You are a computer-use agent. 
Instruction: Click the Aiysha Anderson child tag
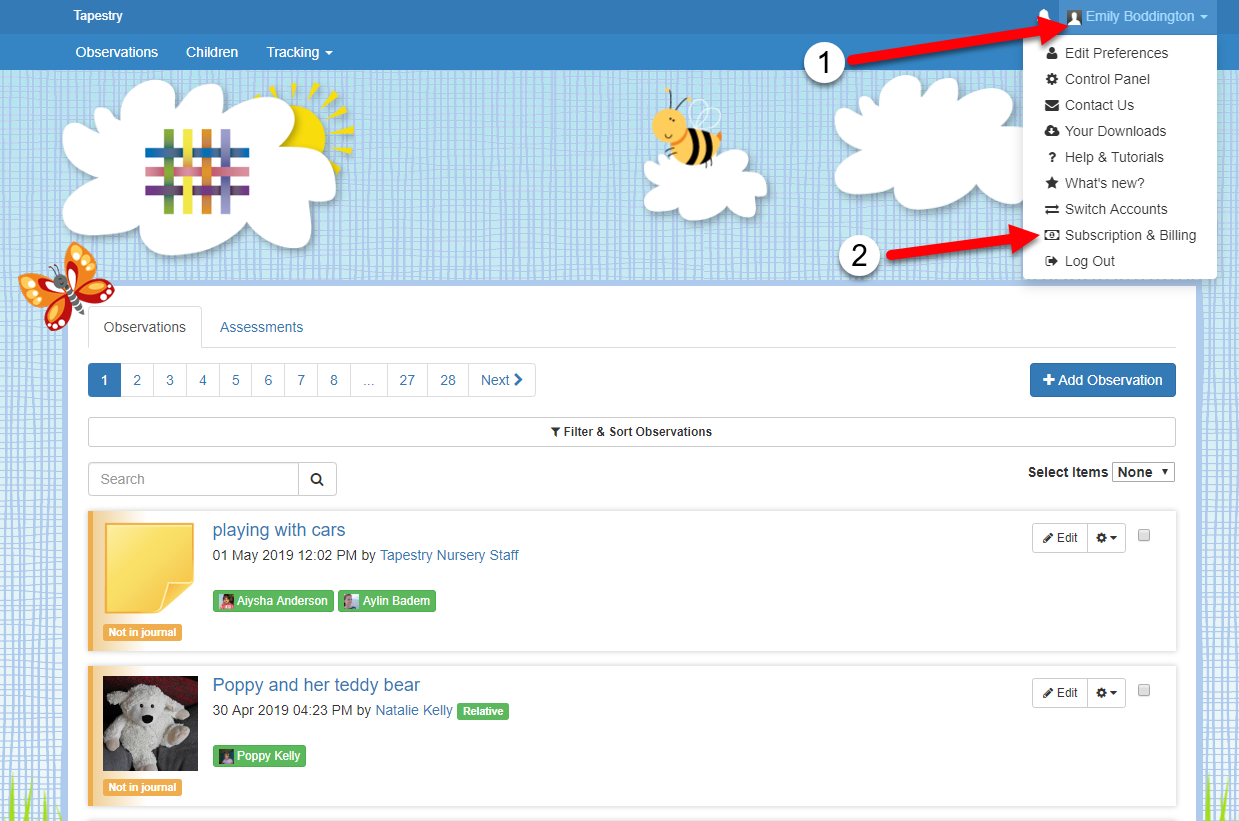point(273,601)
